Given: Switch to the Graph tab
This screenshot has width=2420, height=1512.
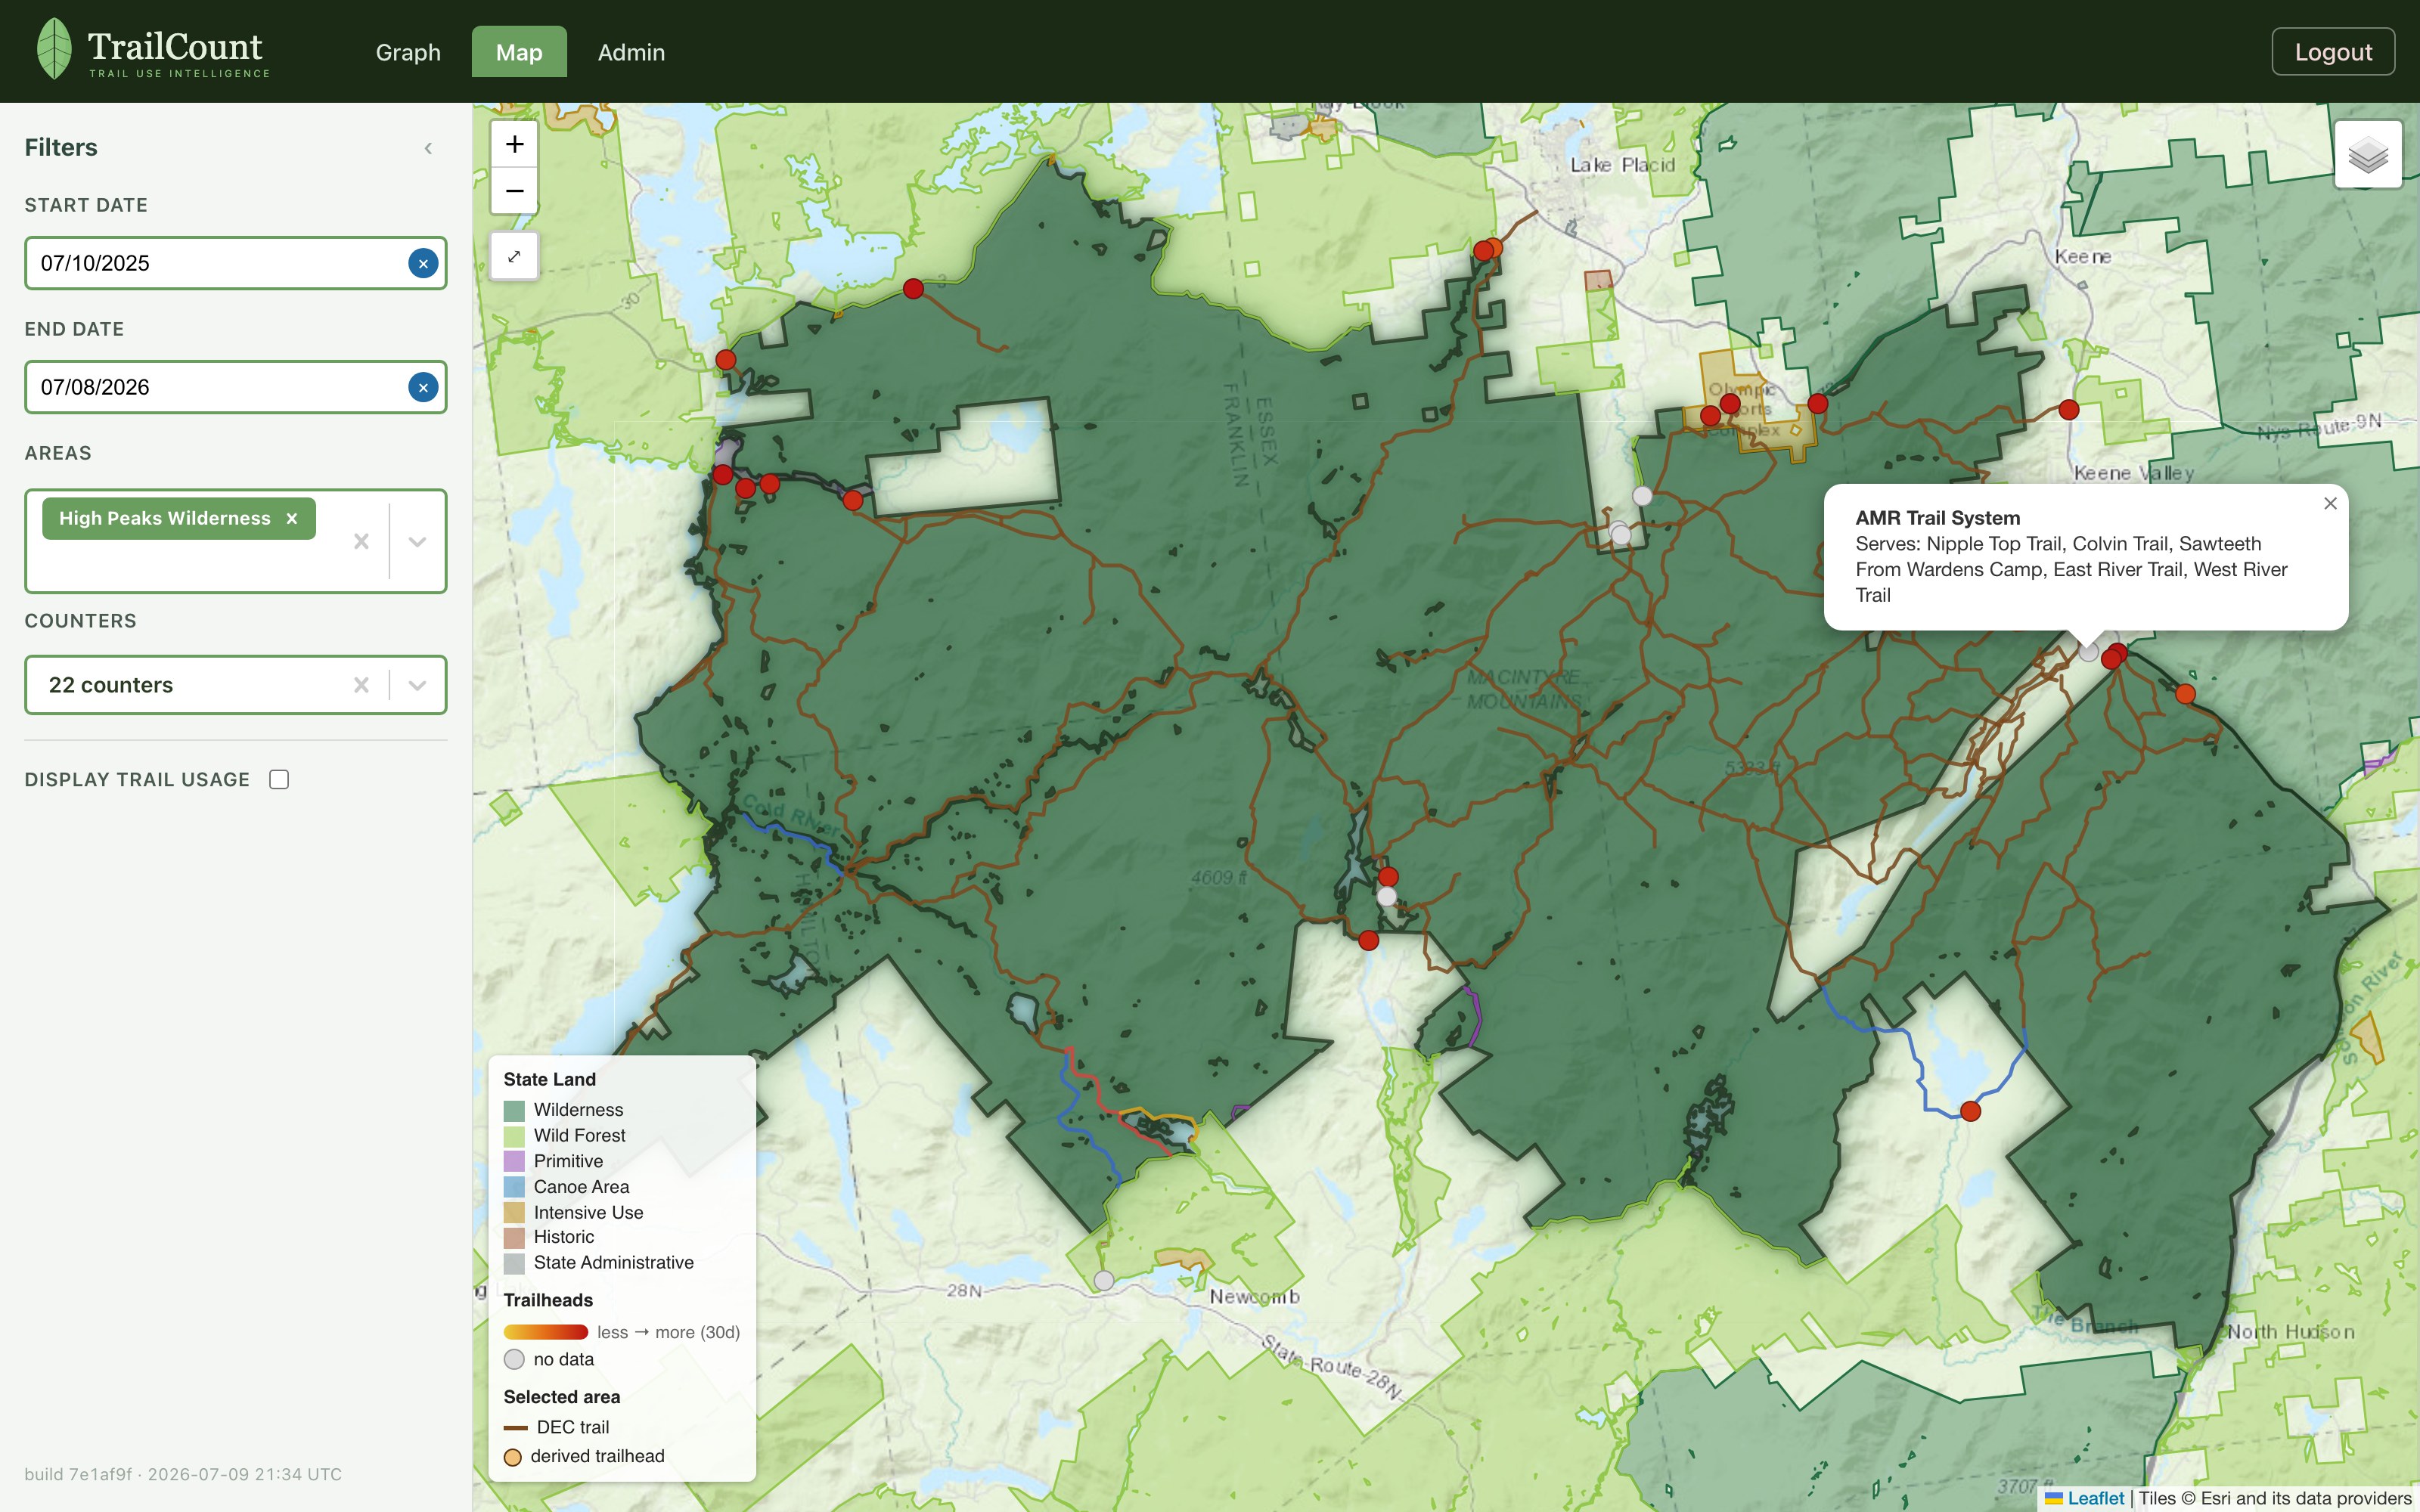Looking at the screenshot, I should (x=408, y=52).
